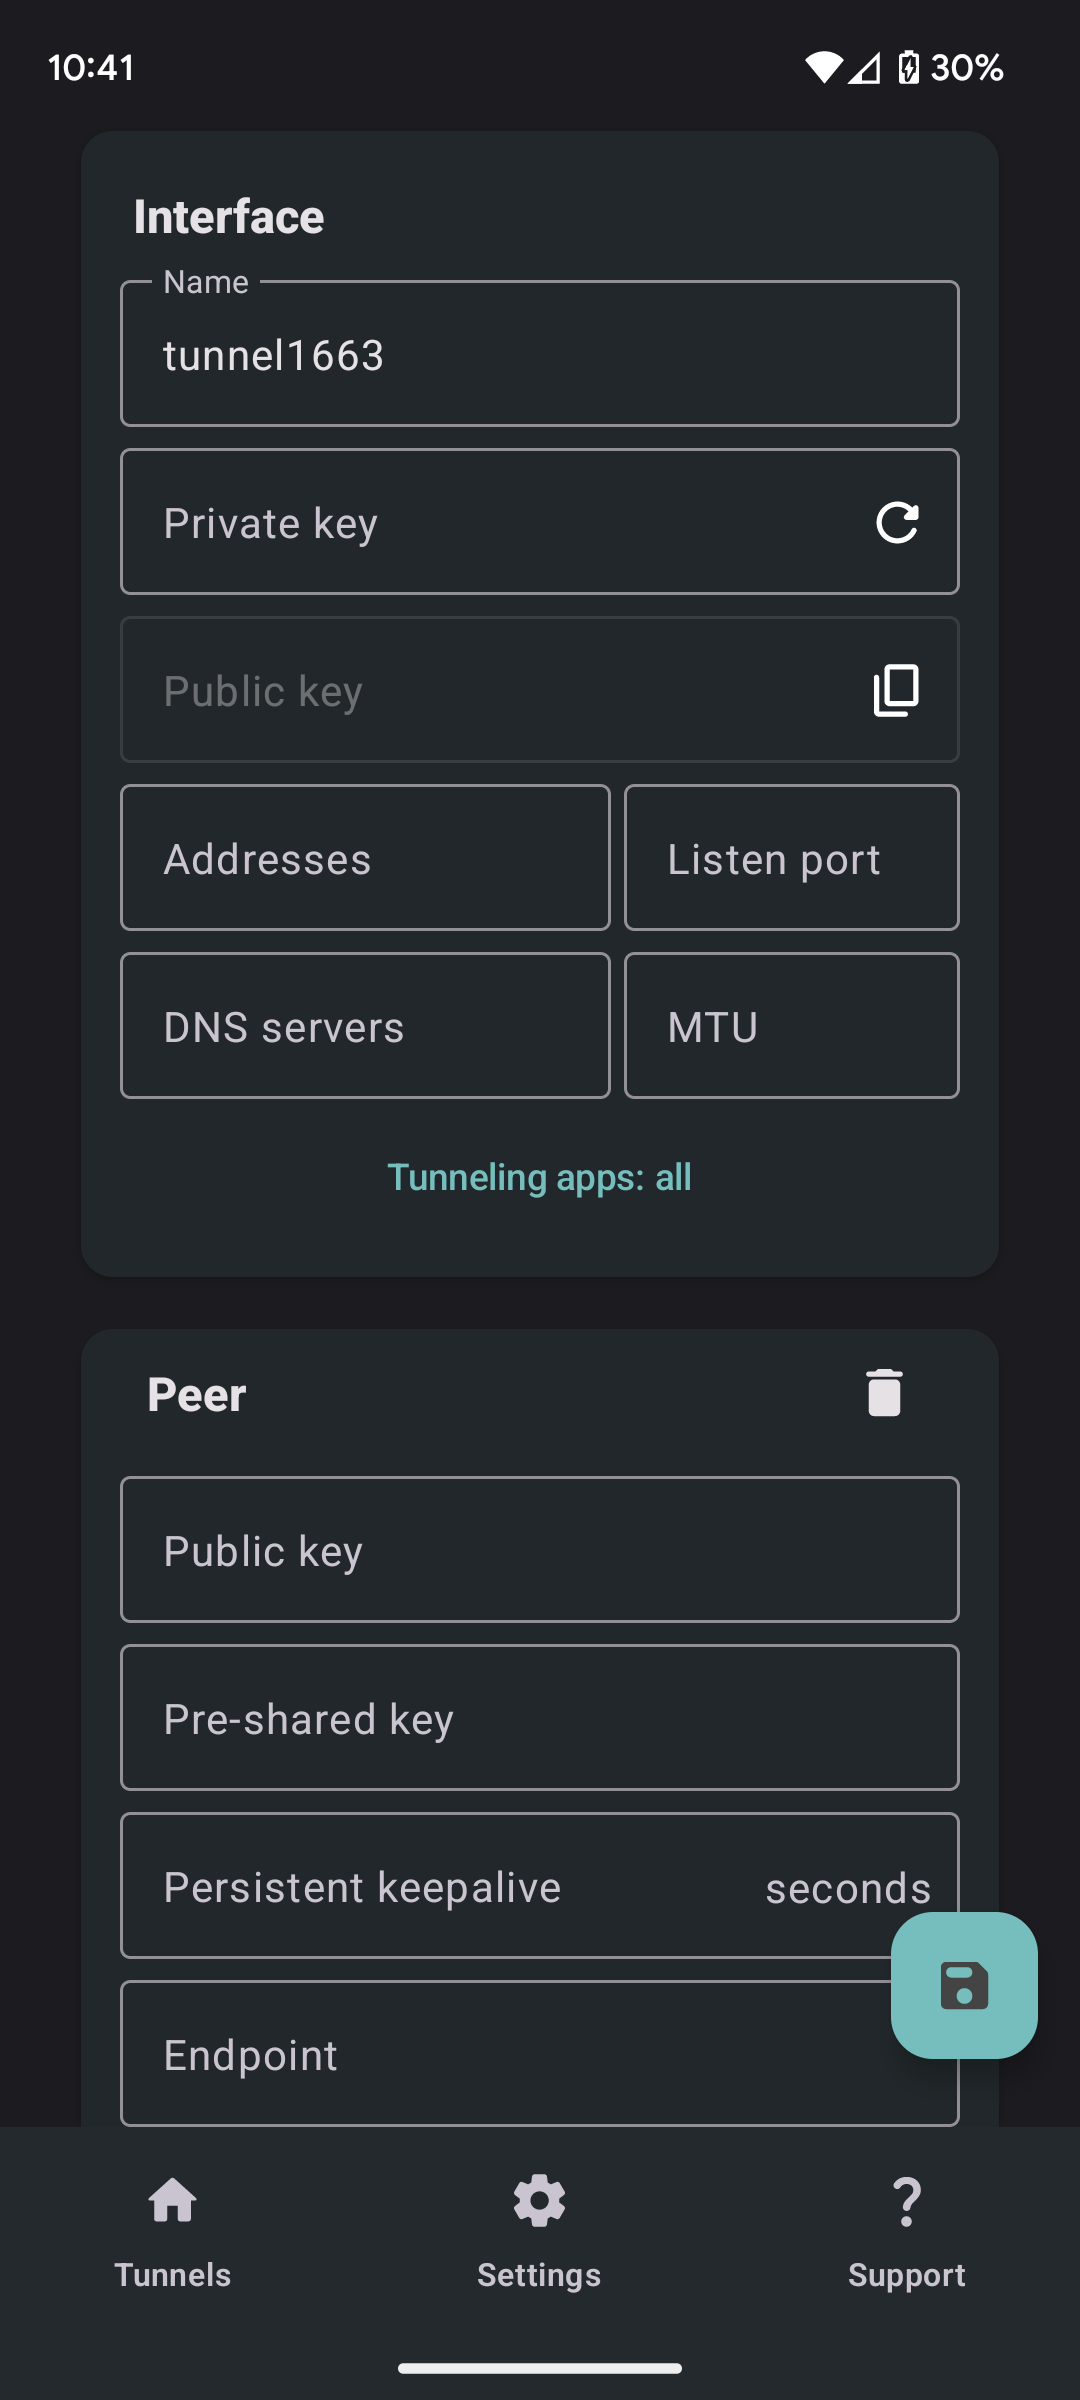Focus the Pre-shared key field
Viewport: 1080px width, 2400px height.
click(540, 1718)
